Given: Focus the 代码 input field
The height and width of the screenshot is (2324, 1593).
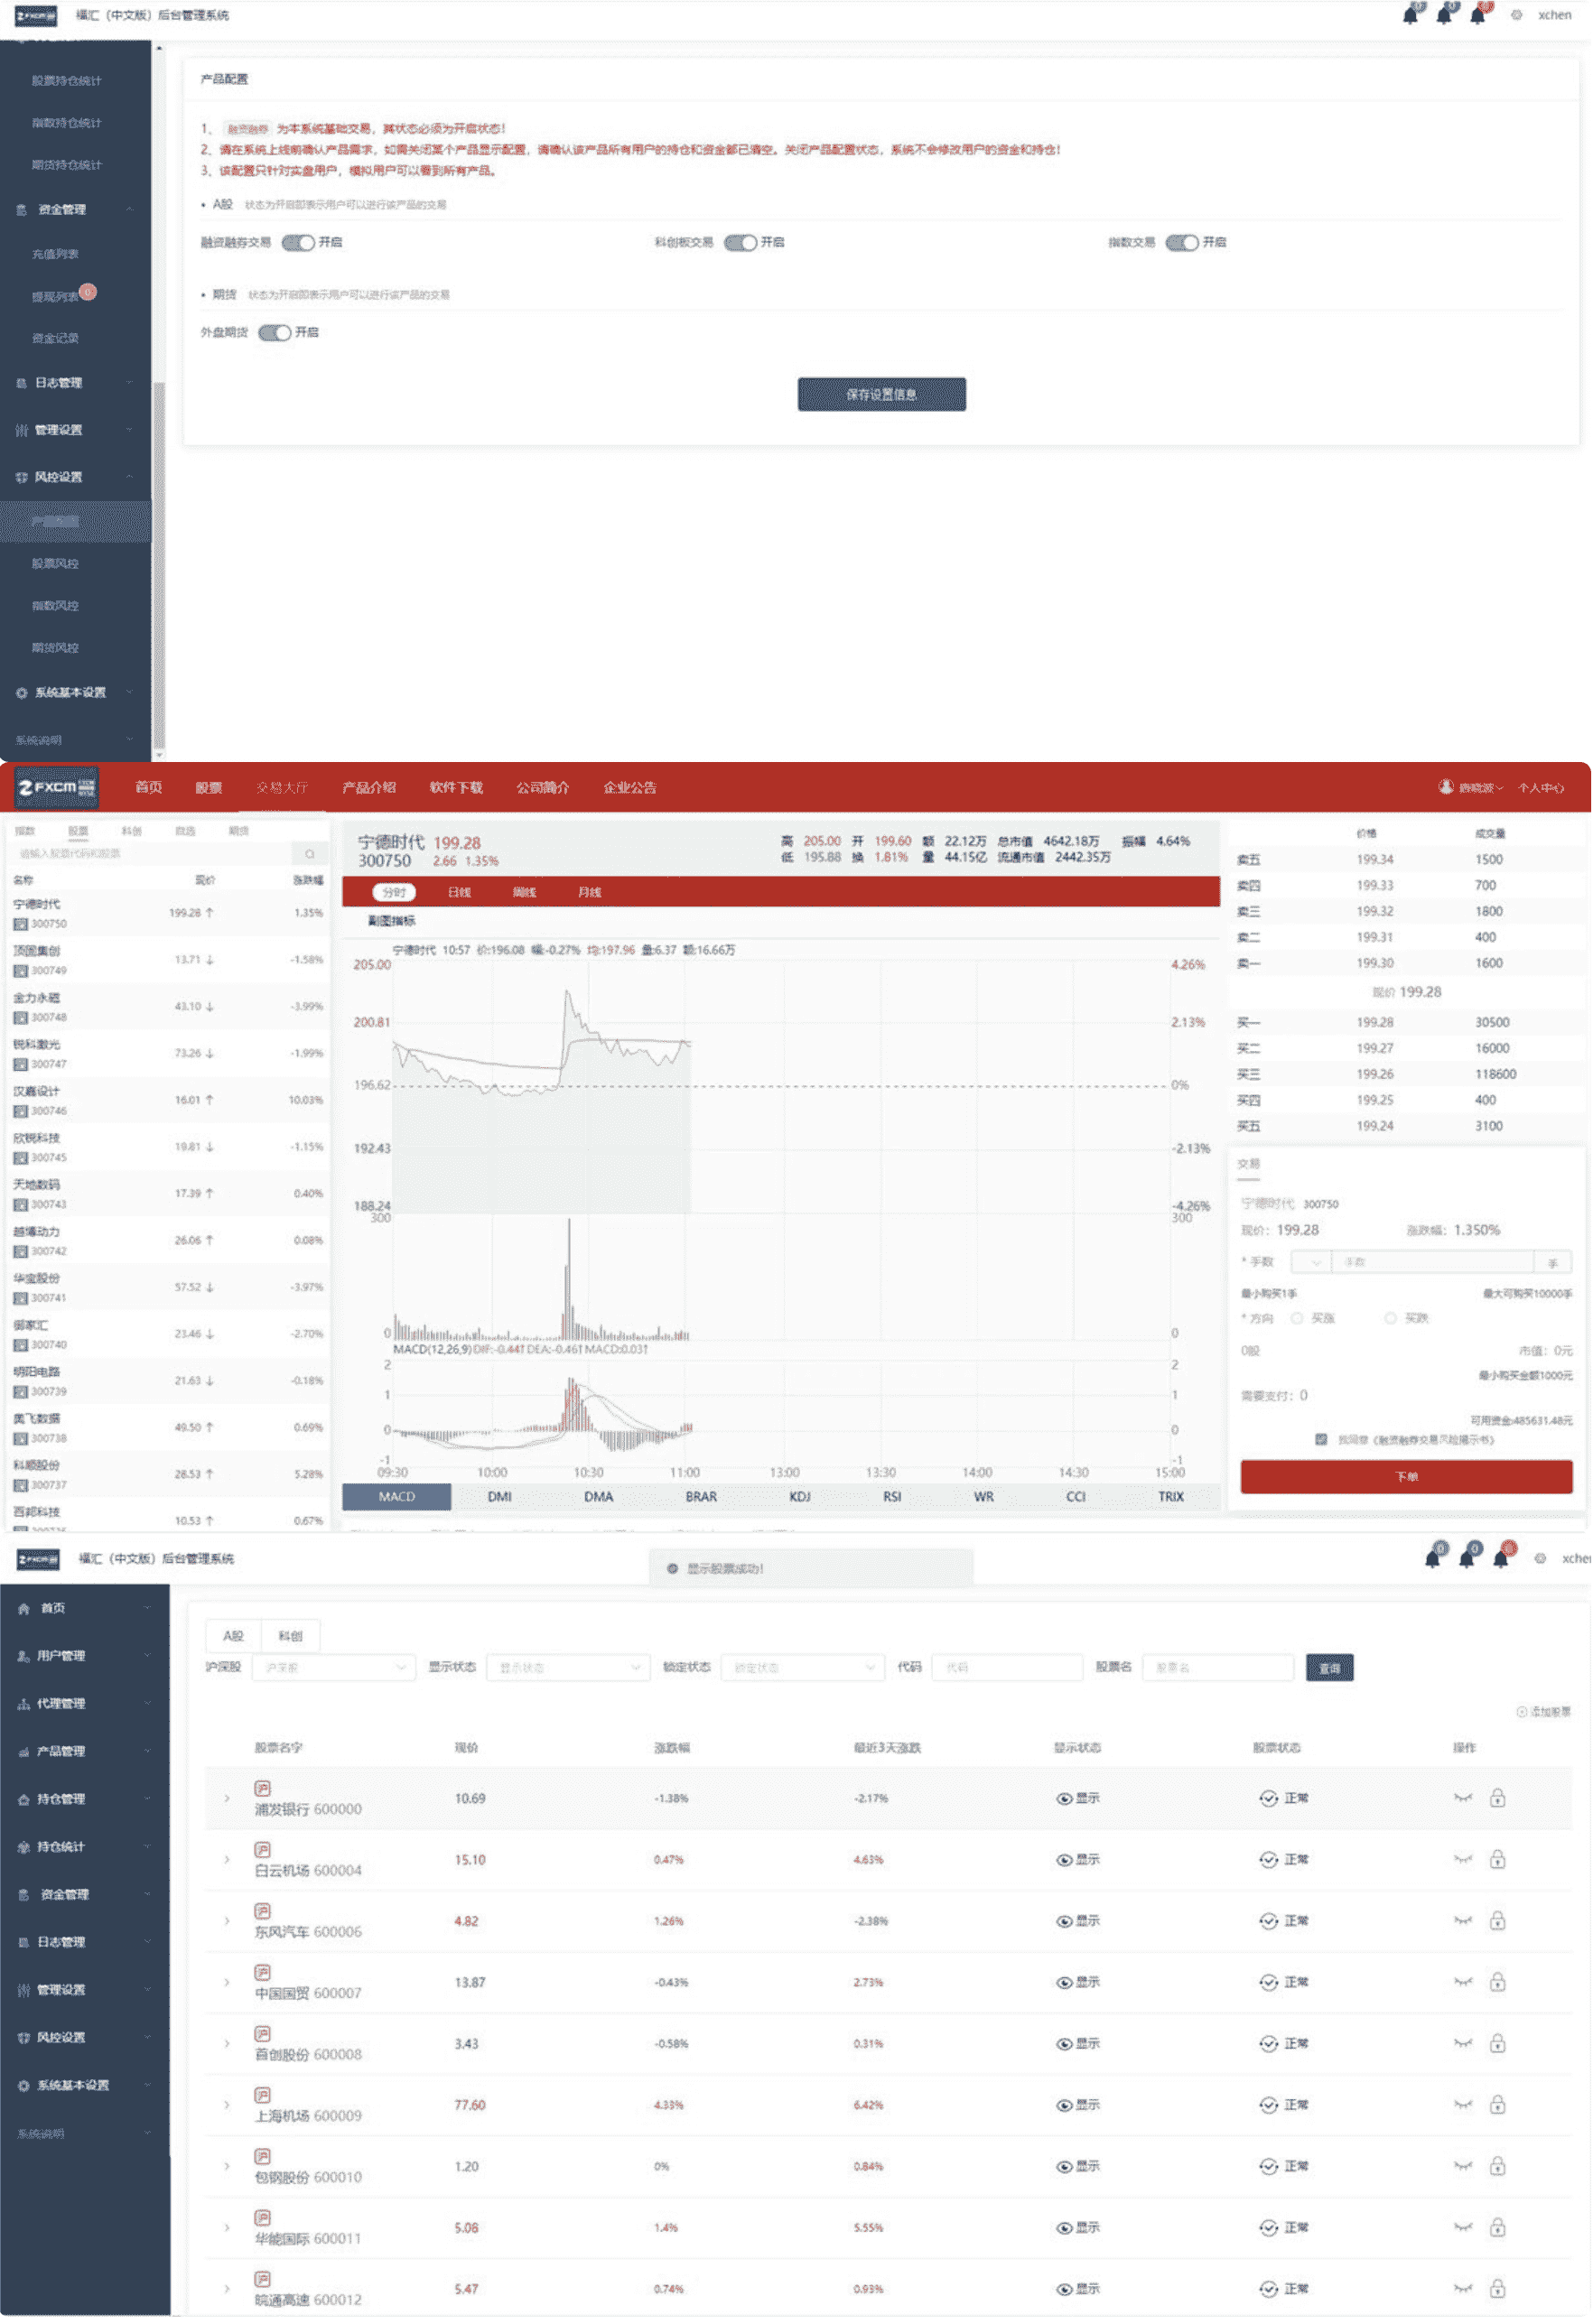Looking at the screenshot, I should point(1007,1668).
